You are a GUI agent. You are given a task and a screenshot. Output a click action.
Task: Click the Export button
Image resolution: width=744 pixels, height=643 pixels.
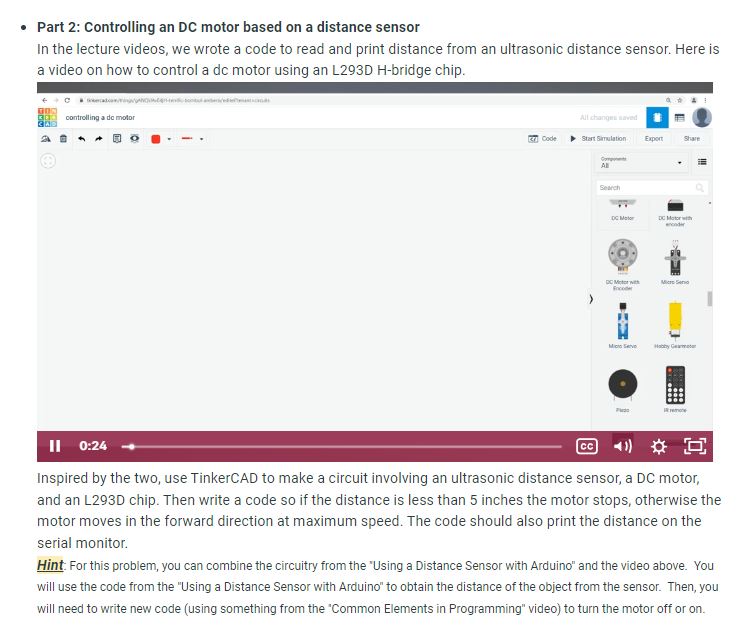[653, 139]
